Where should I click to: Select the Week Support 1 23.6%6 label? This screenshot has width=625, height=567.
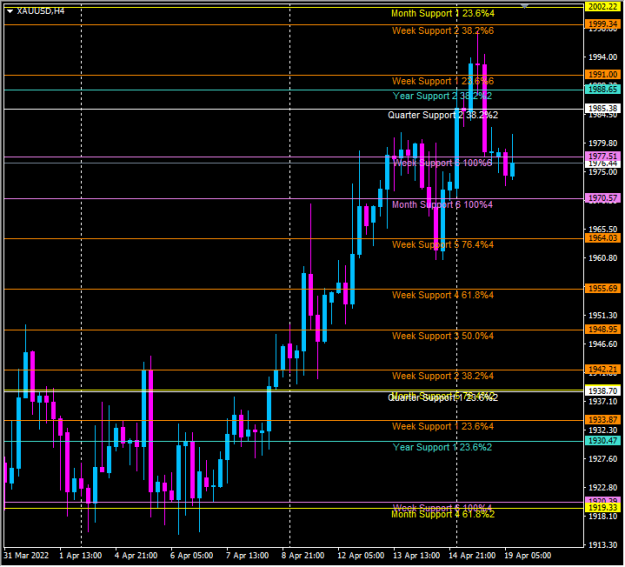[x=443, y=81]
